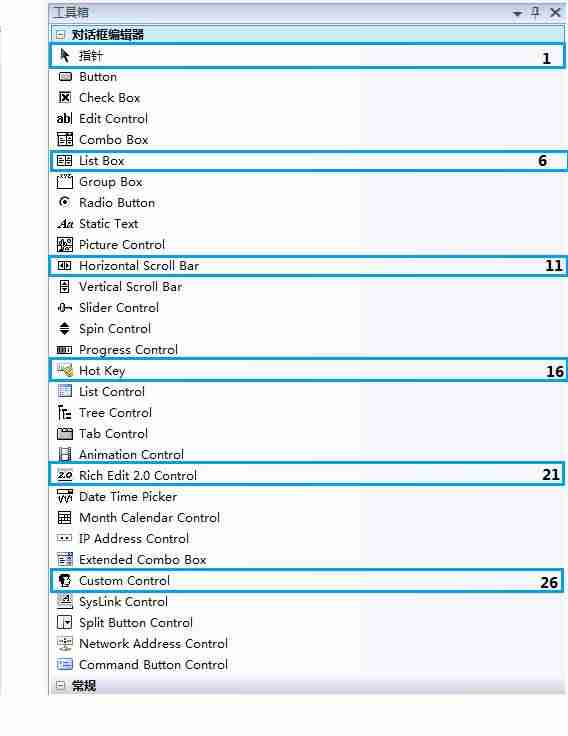Pick the Button control icon
The width and height of the screenshot is (568, 736).
point(65,77)
